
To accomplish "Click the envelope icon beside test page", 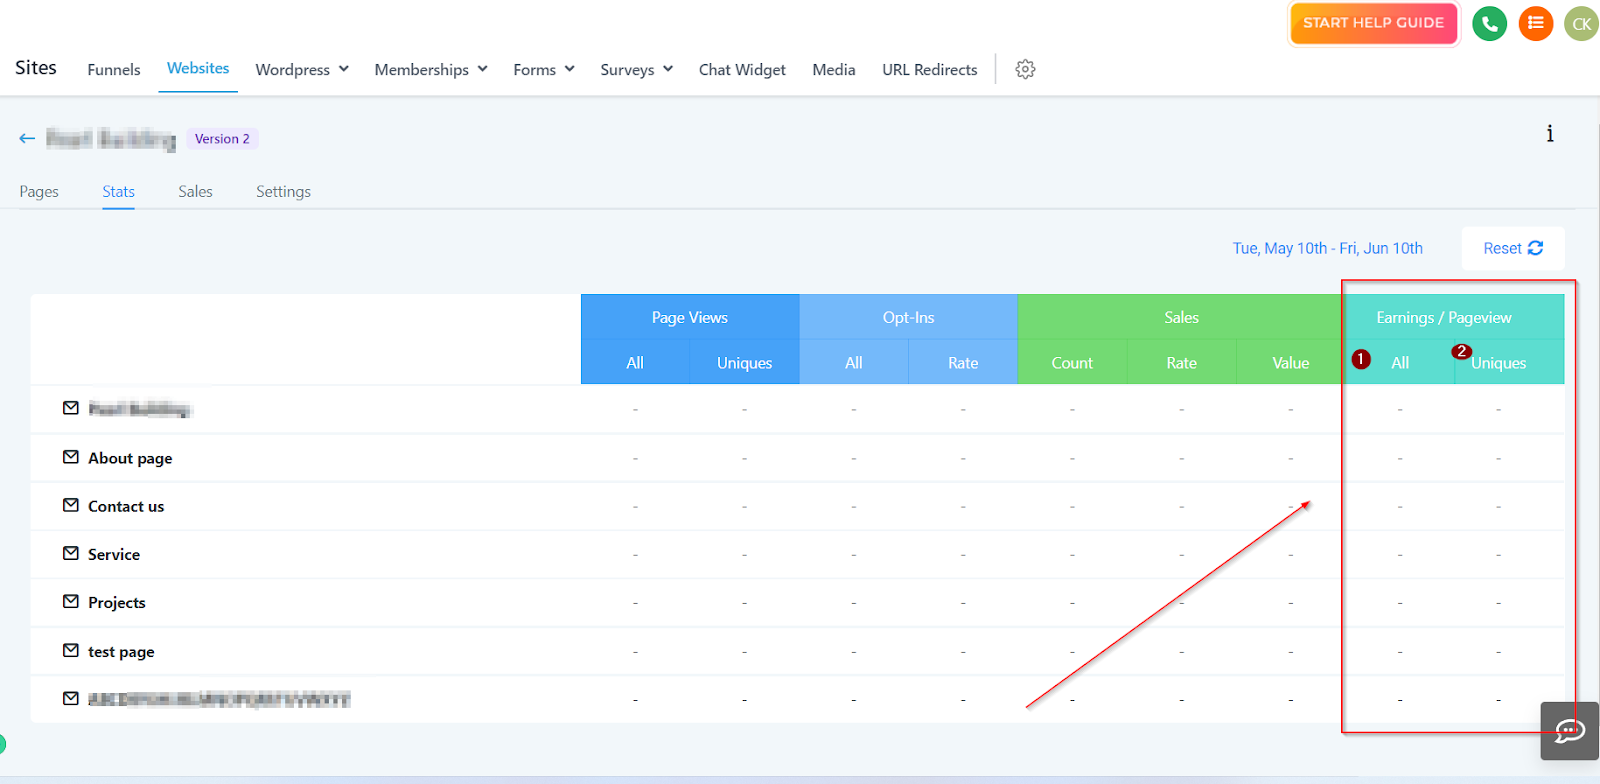I will (71, 650).
